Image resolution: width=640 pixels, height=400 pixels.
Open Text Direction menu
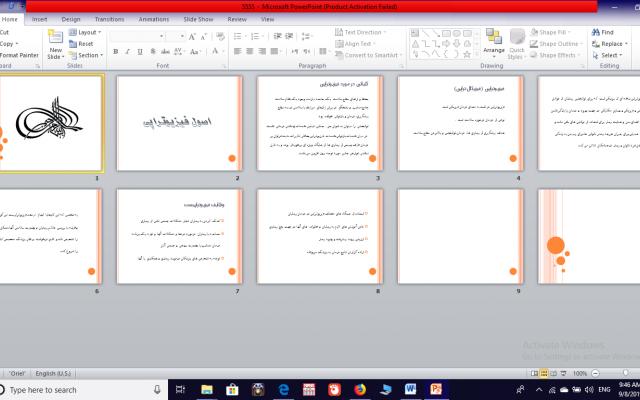coord(360,32)
